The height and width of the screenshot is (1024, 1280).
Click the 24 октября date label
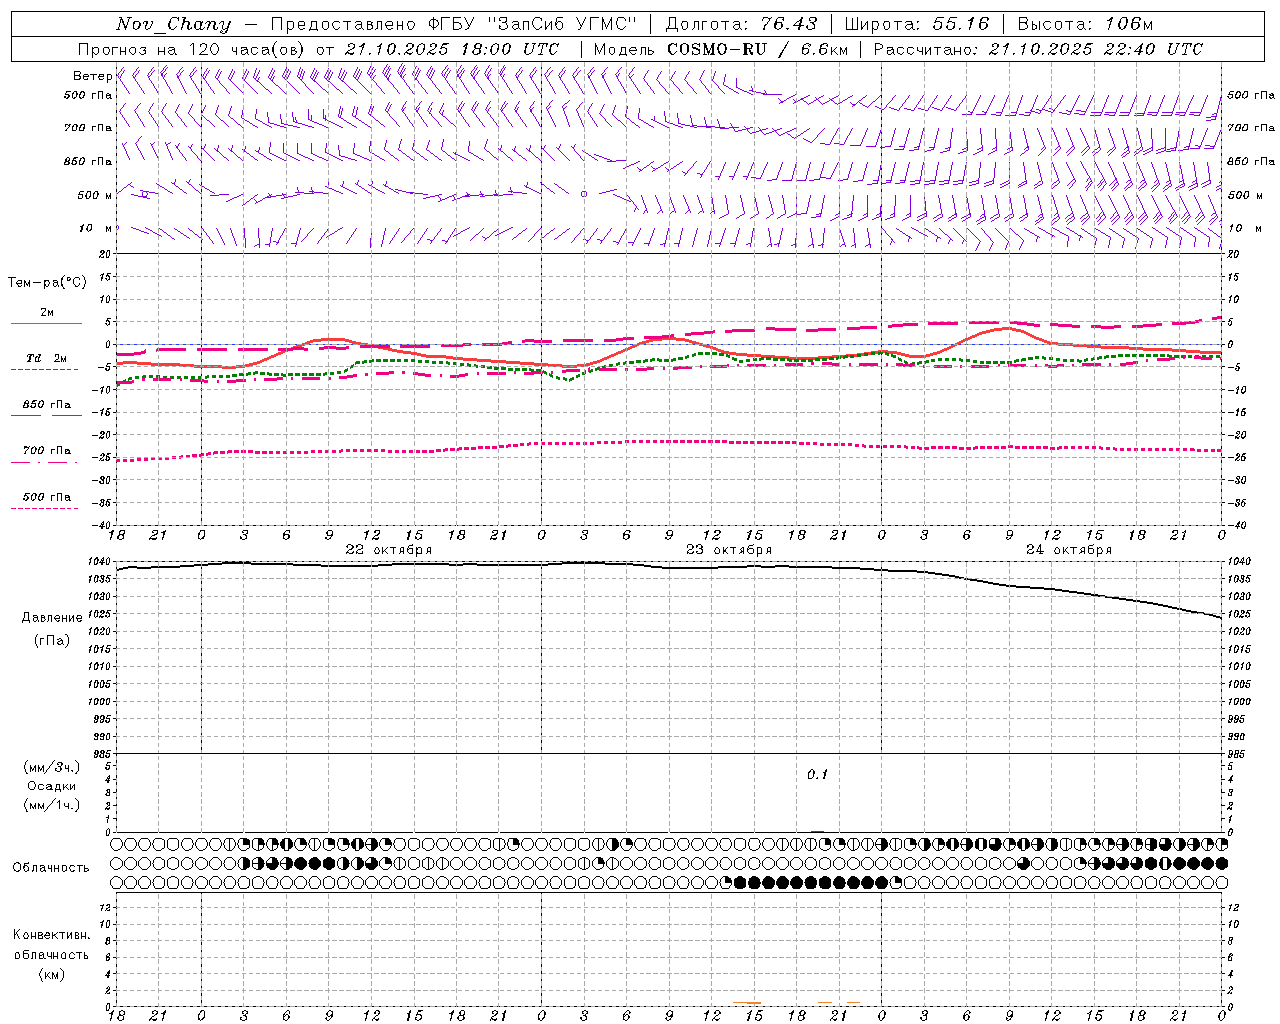coord(1069,550)
